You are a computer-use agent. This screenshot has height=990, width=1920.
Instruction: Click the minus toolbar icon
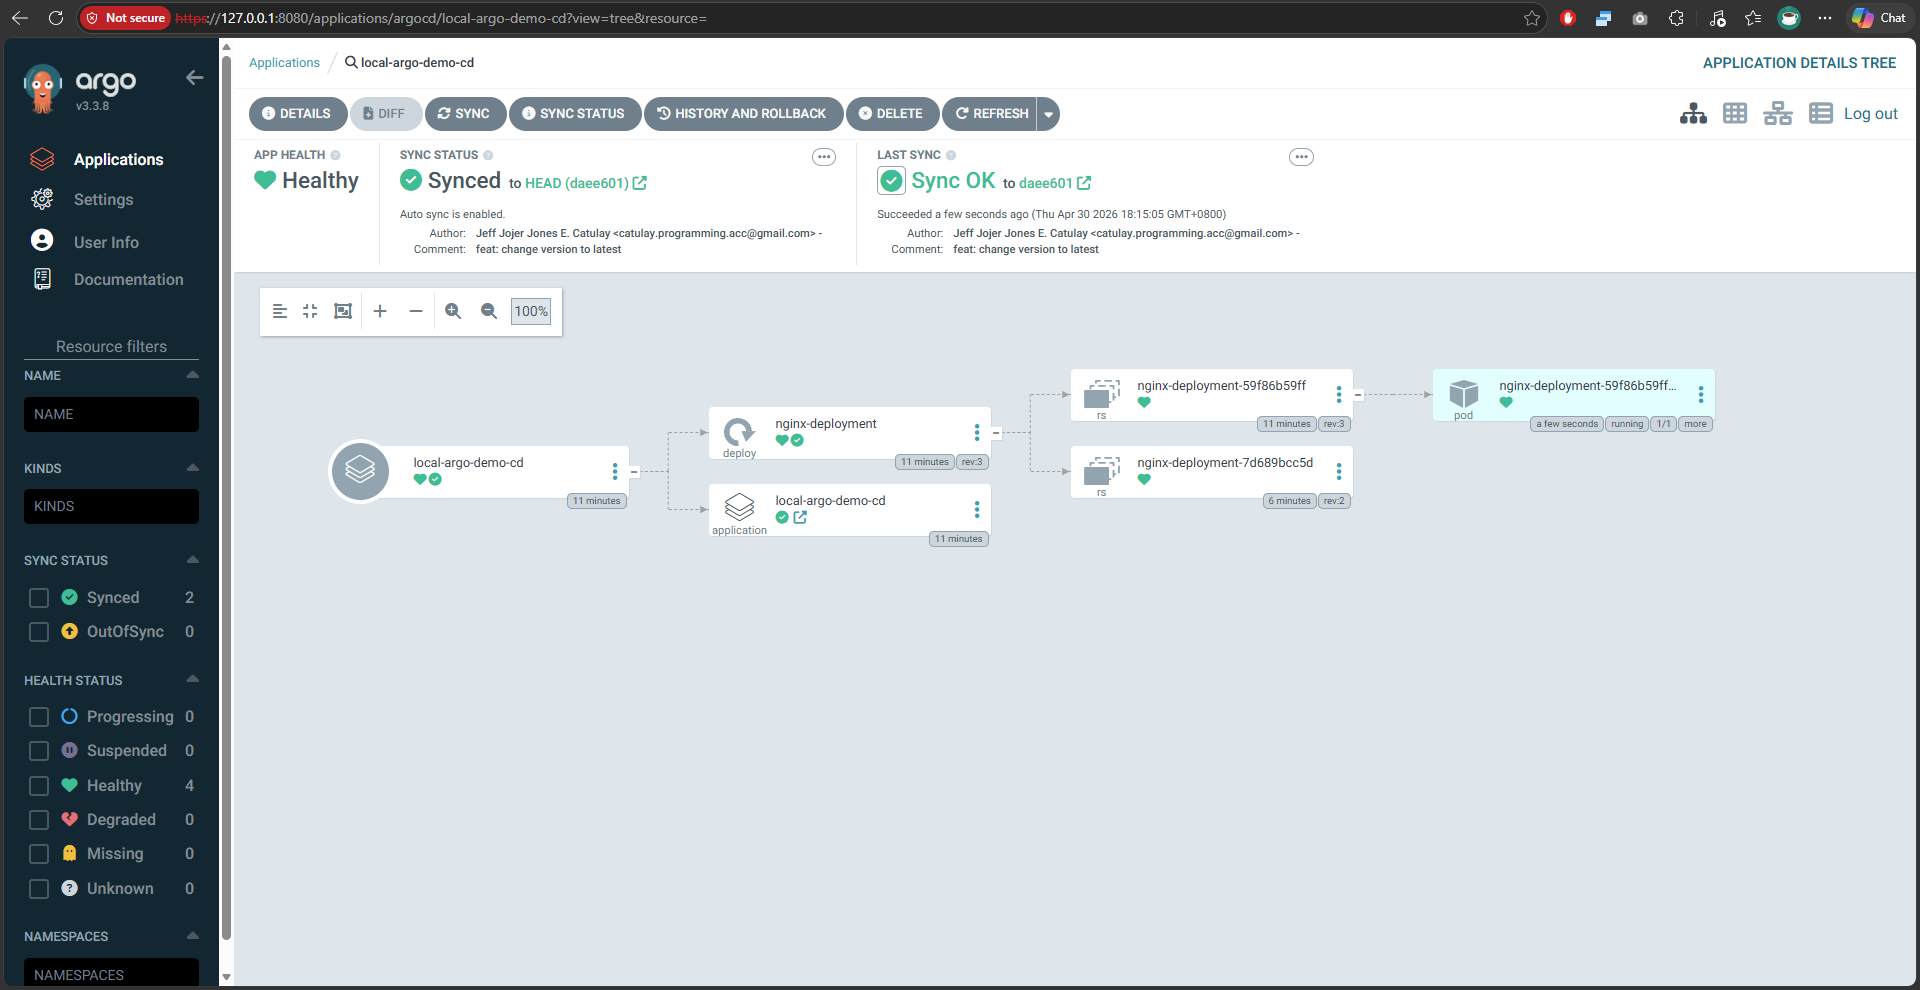[x=416, y=311]
